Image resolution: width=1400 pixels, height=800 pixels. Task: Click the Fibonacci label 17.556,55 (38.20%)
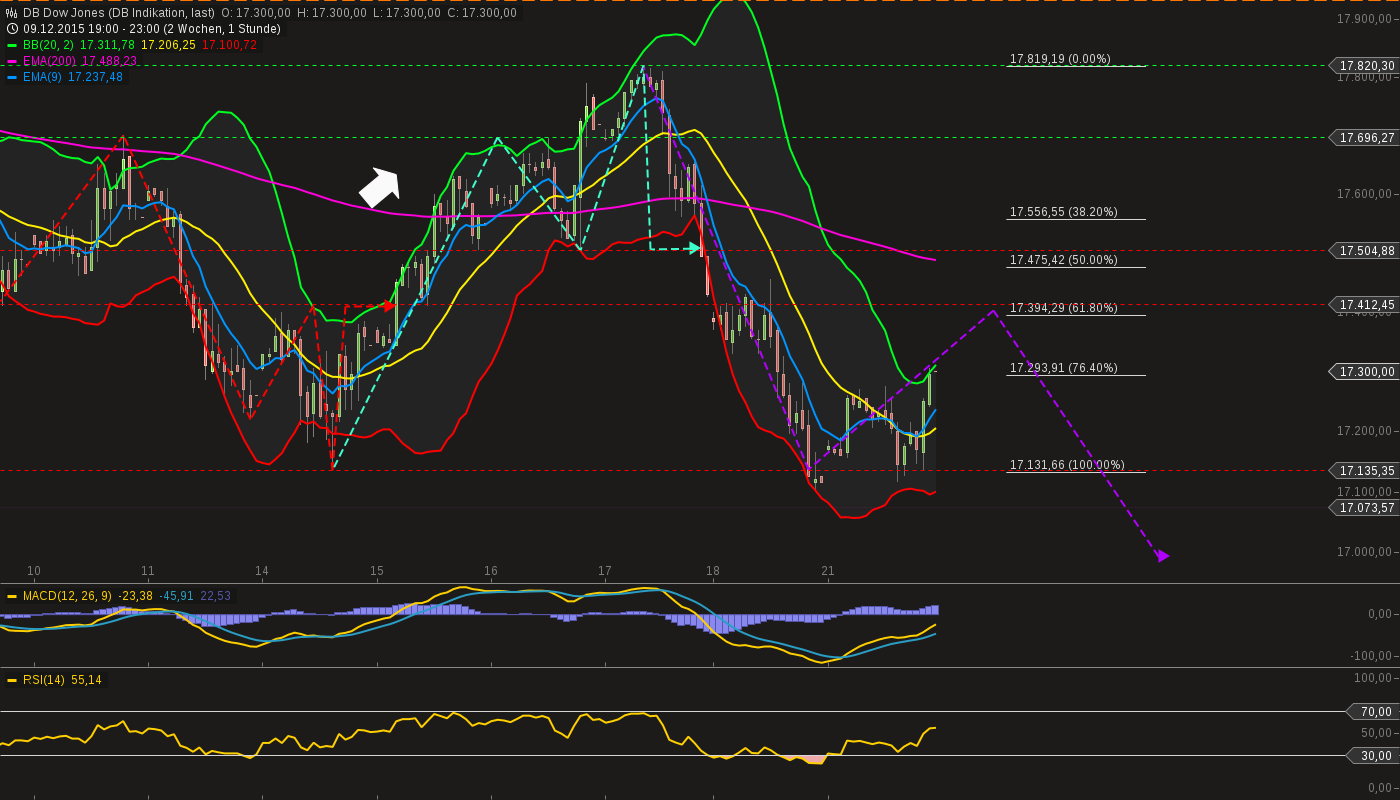[x=1064, y=212]
